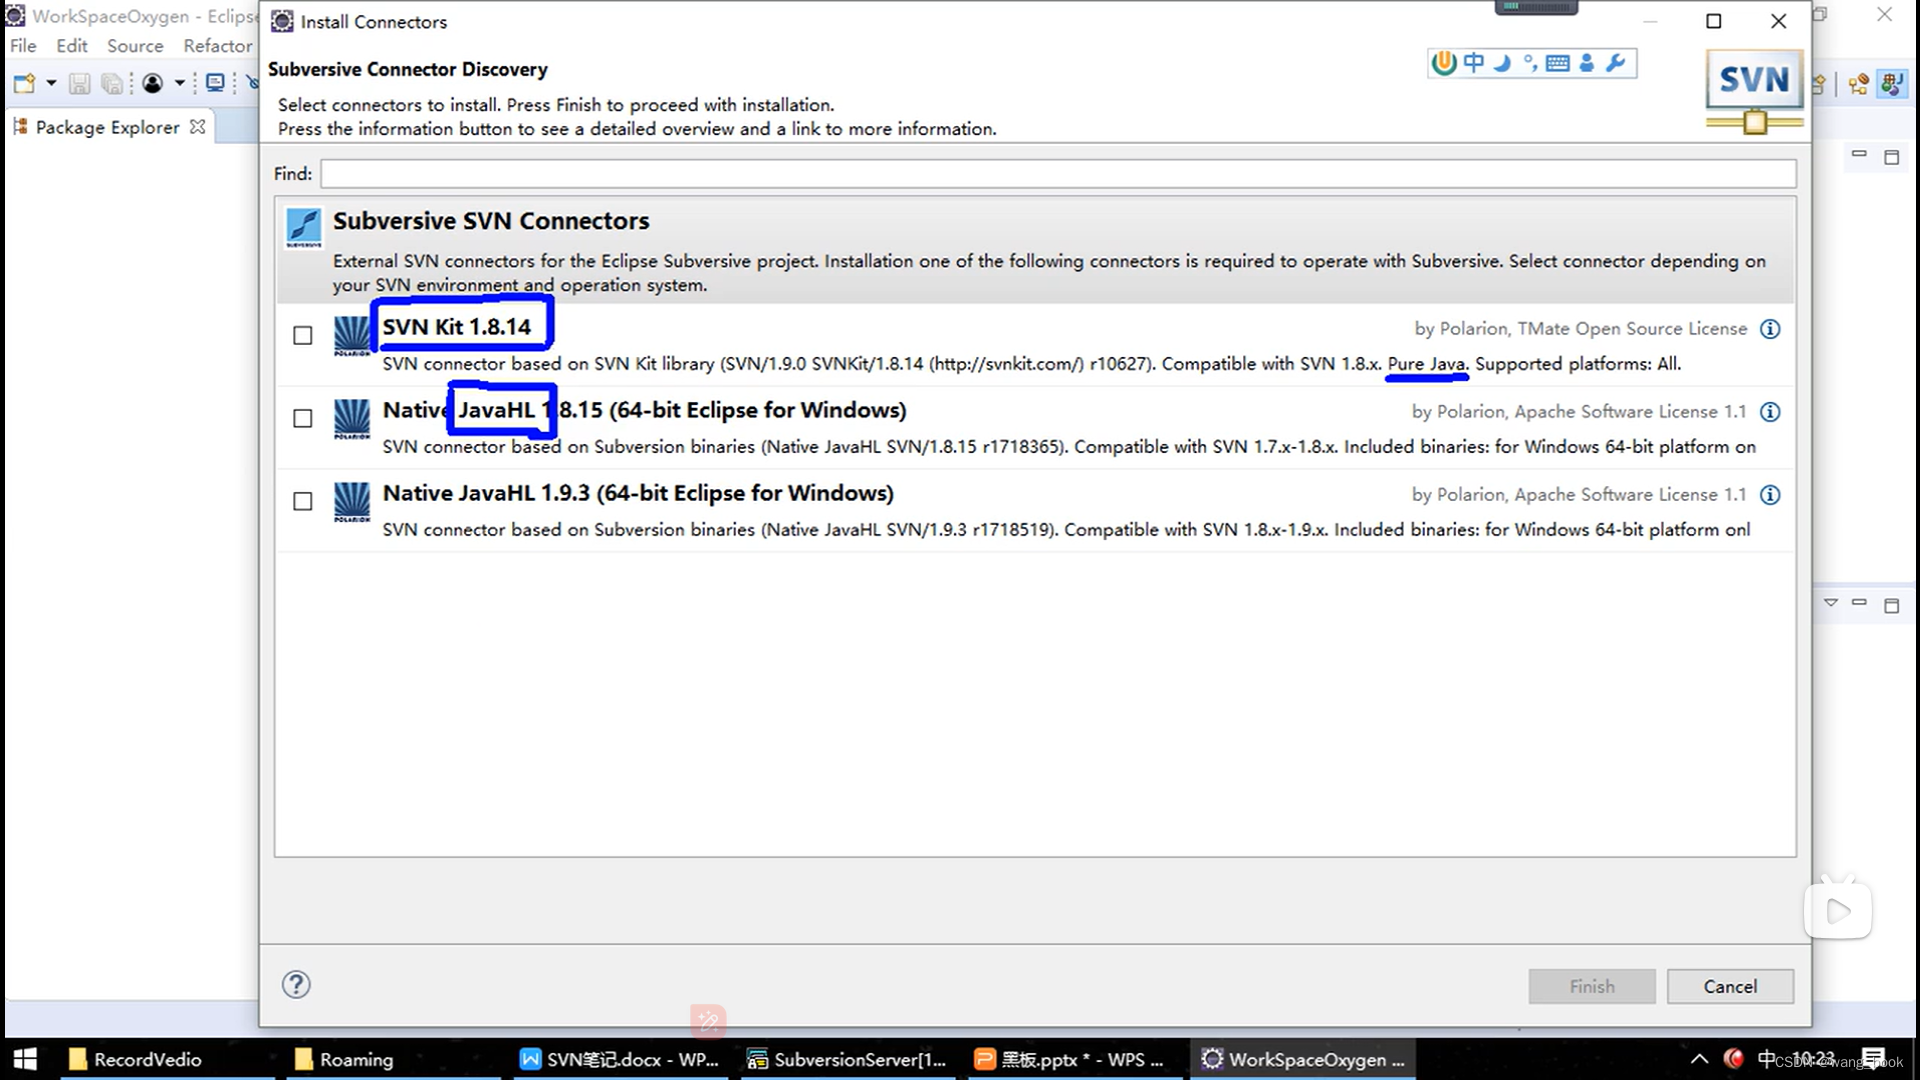Click the round black Eclipse toolbar icon

point(152,84)
